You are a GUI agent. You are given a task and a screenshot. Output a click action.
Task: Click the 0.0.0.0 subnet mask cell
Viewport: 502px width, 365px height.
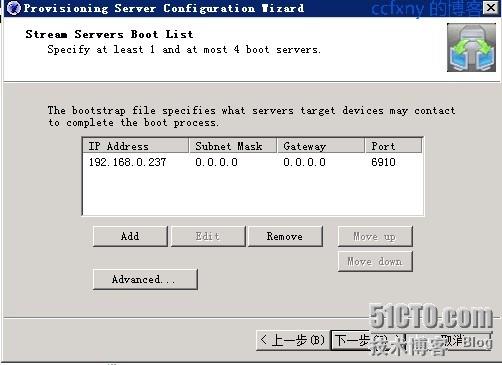[216, 162]
